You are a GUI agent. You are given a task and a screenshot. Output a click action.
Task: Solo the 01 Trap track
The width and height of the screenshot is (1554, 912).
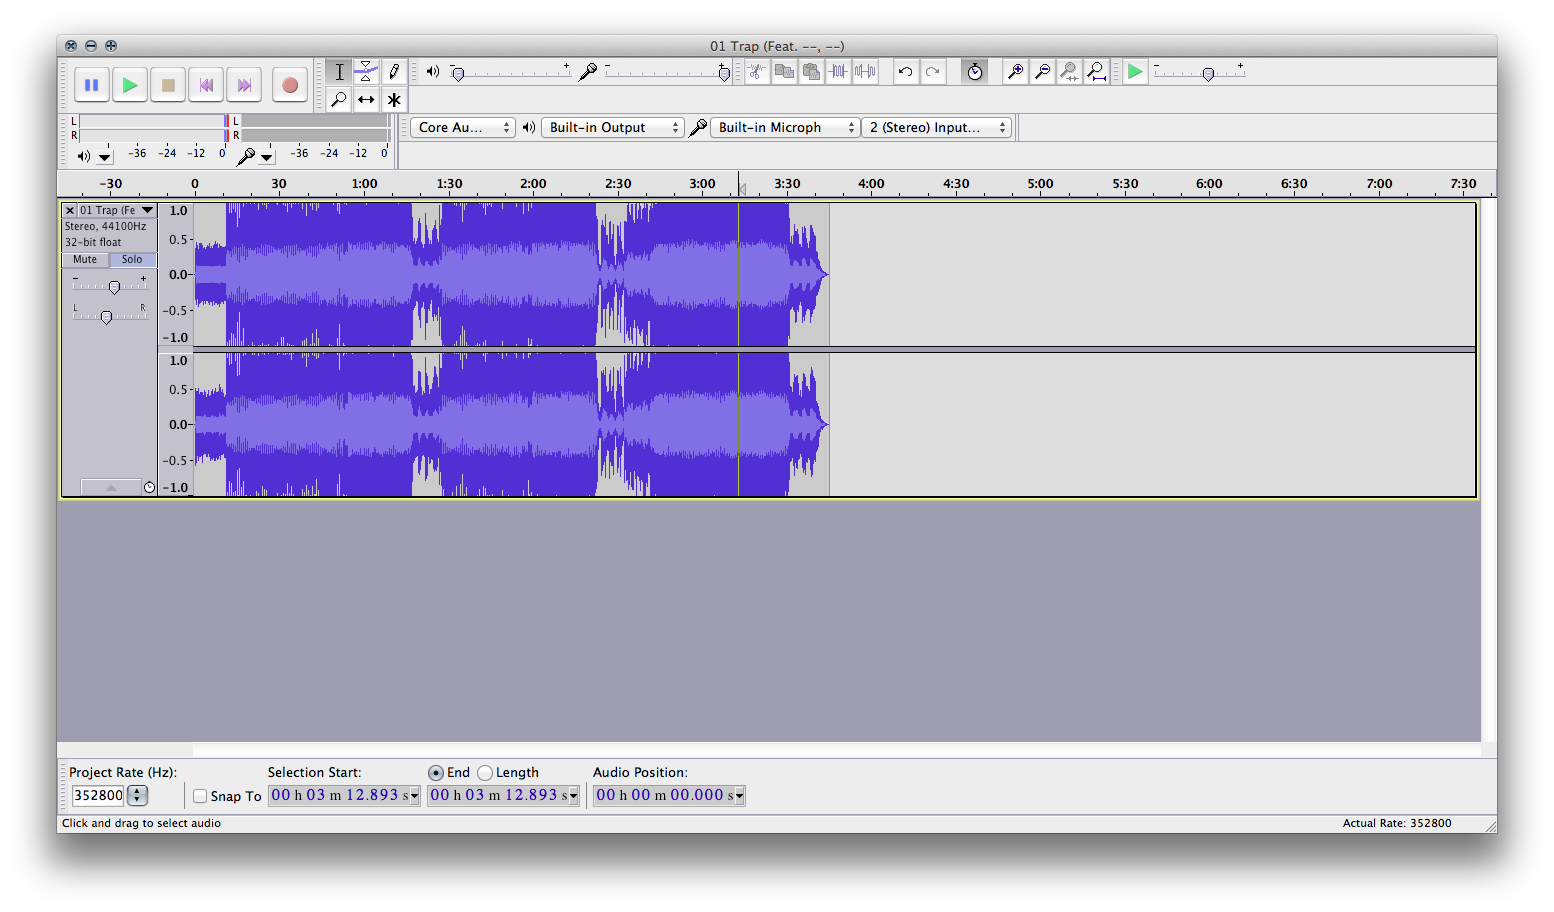(x=132, y=259)
